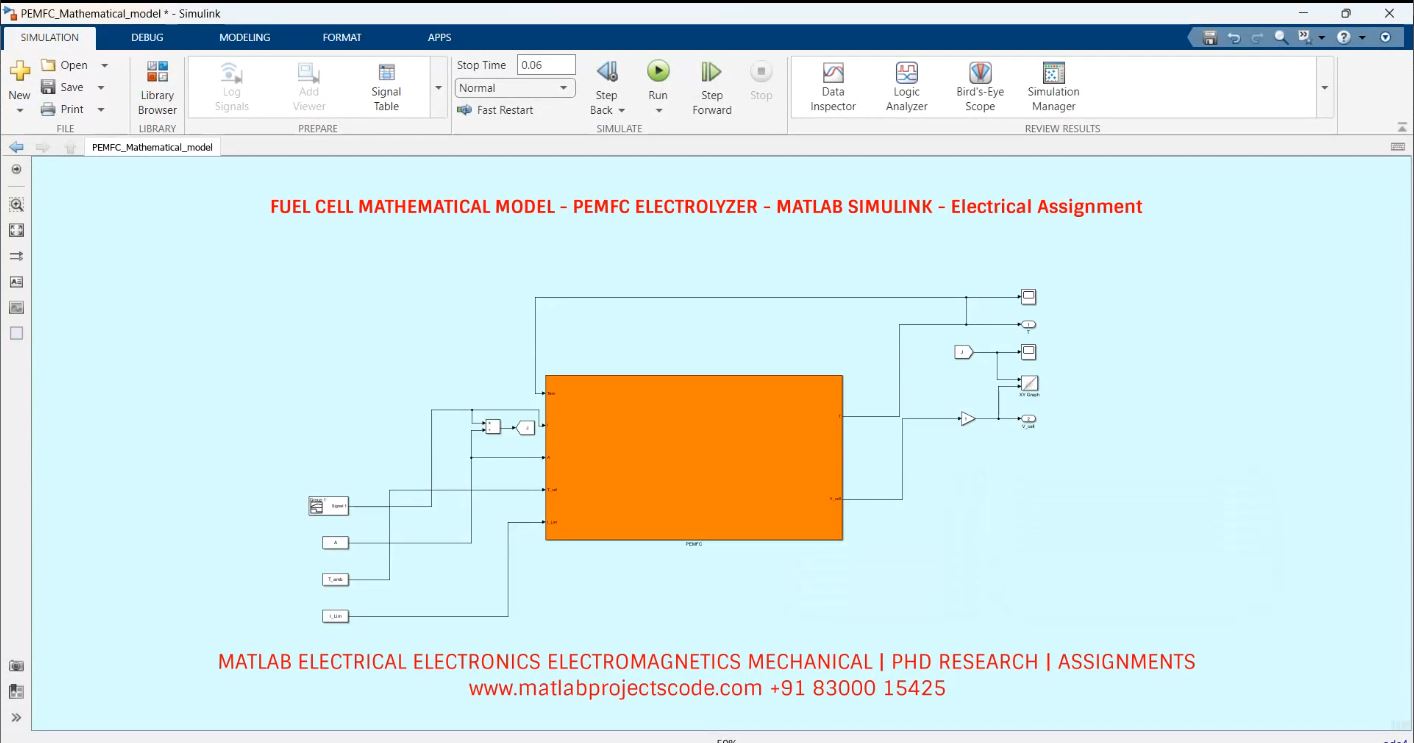Switch to the MODELING ribbon tab
Image resolution: width=1414 pixels, height=743 pixels.
243,37
